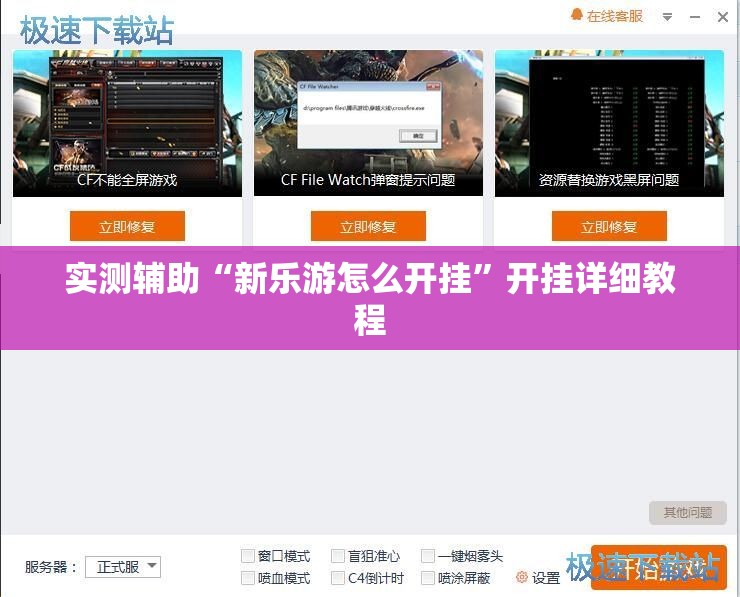
Task: Toggle the 盲狙准心 checkbox
Action: coord(337,556)
